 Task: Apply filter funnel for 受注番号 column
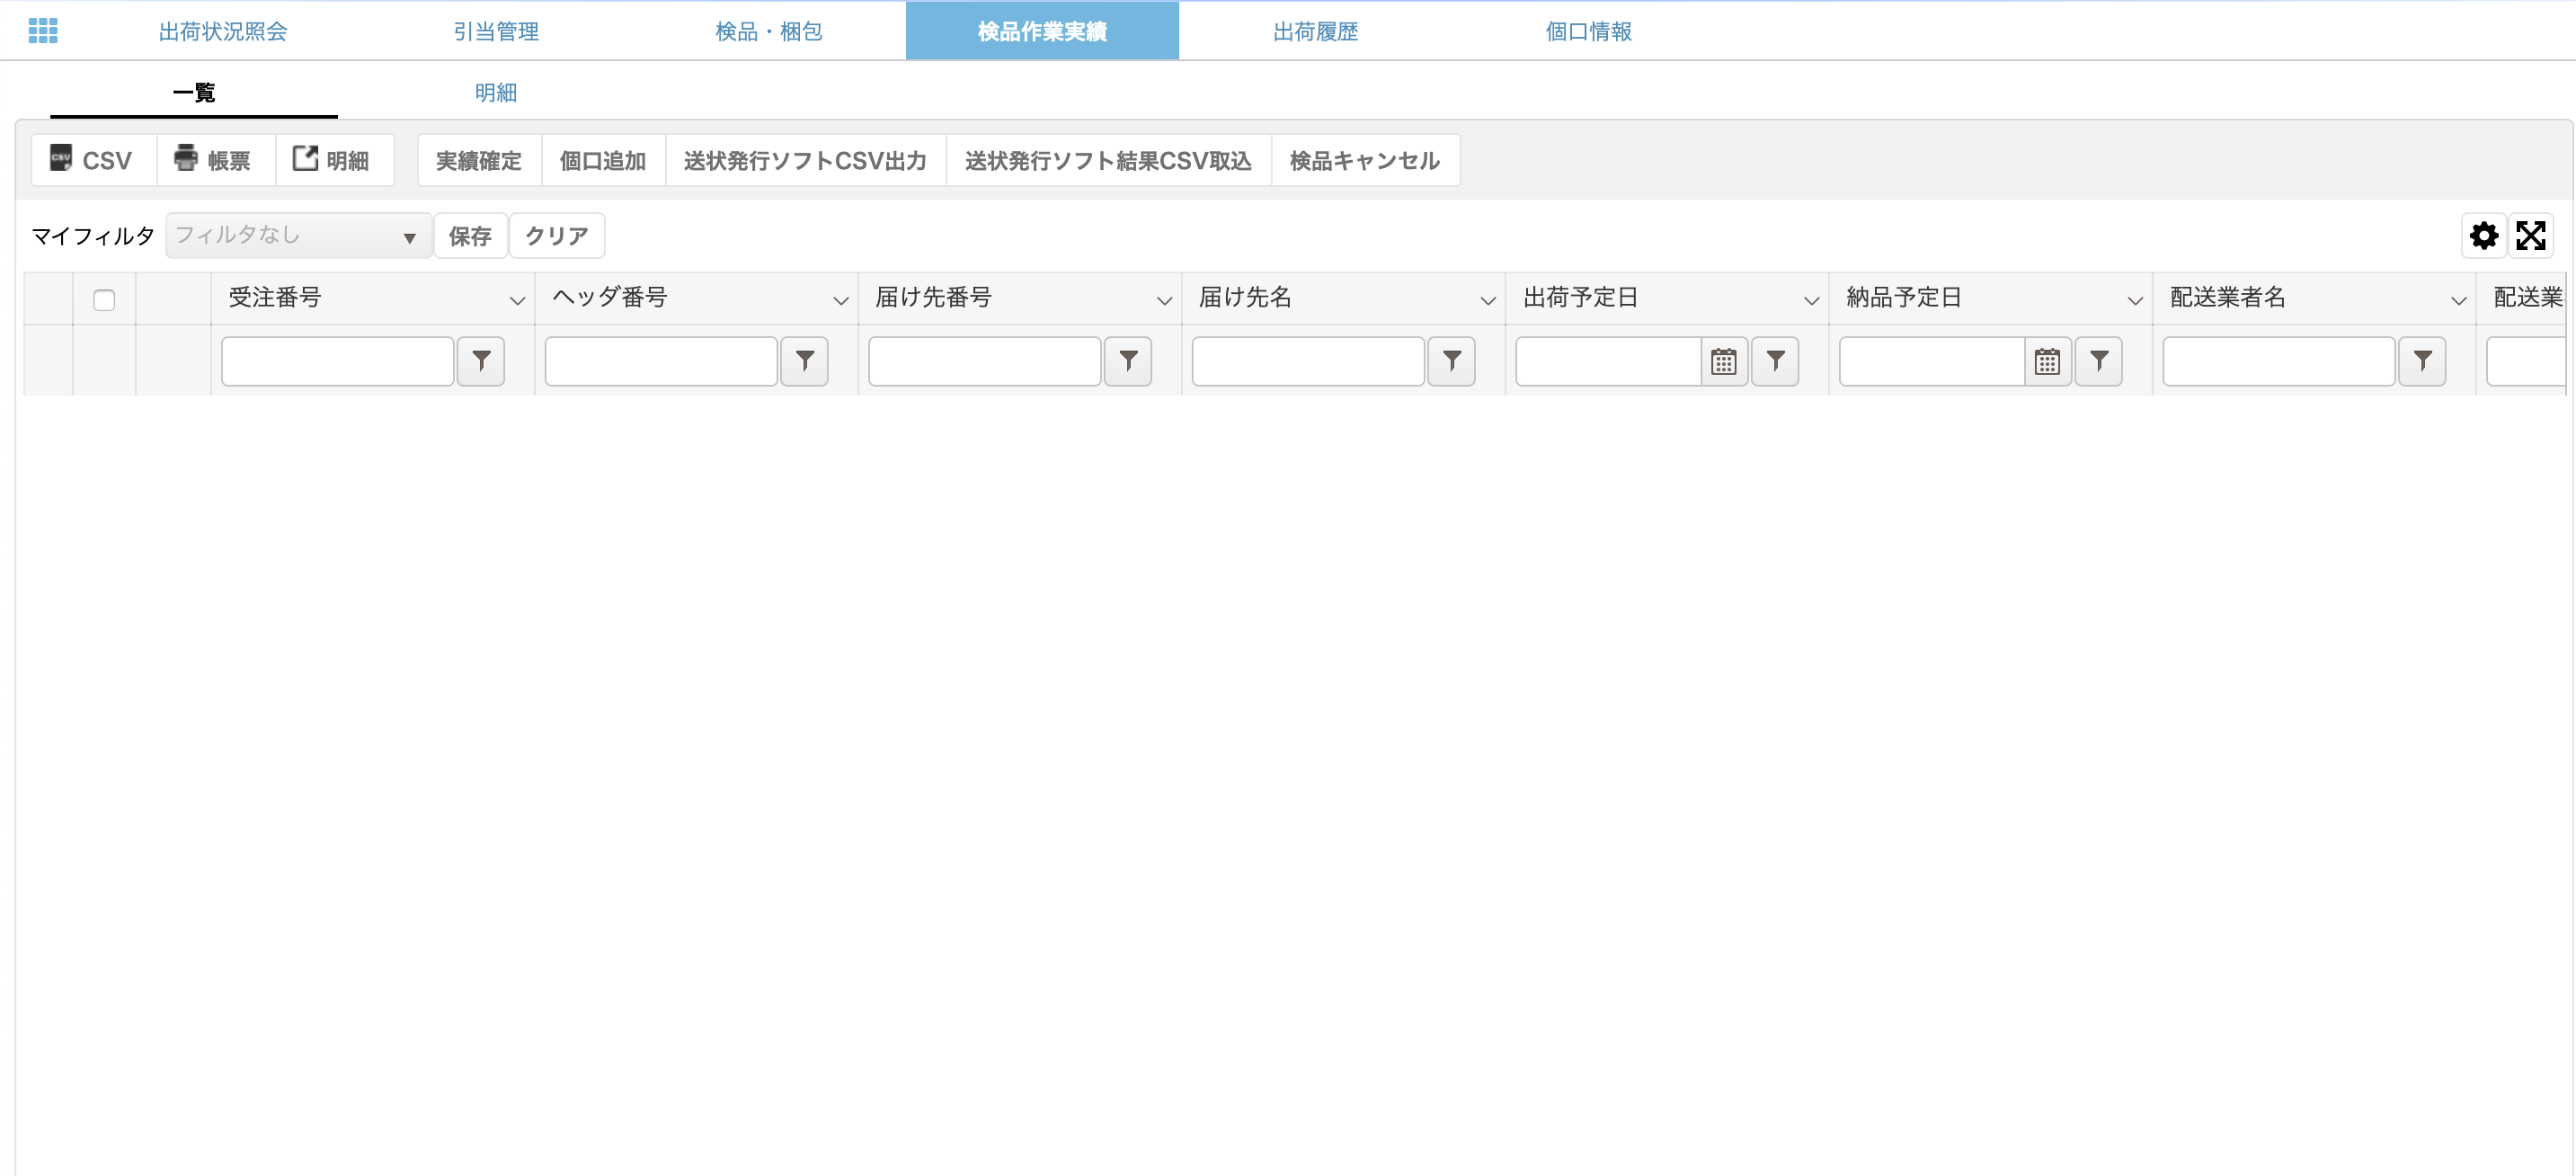coord(481,361)
